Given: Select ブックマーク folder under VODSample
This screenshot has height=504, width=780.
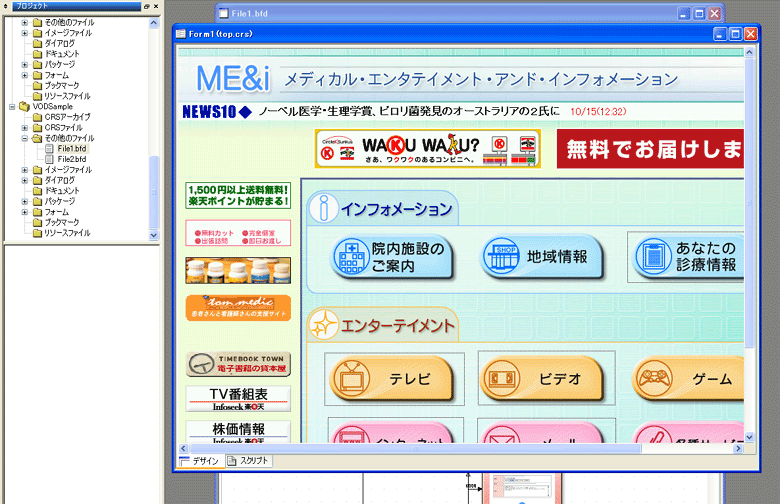Looking at the screenshot, I should pyautogui.click(x=61, y=222).
